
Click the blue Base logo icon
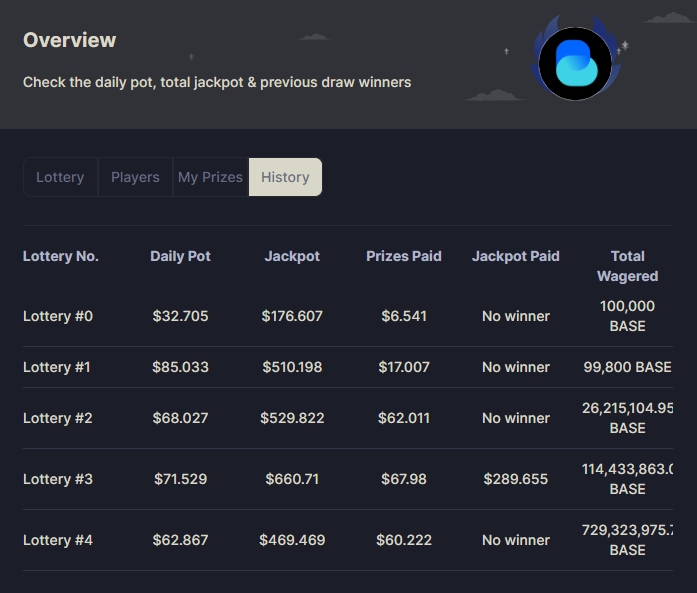click(574, 64)
